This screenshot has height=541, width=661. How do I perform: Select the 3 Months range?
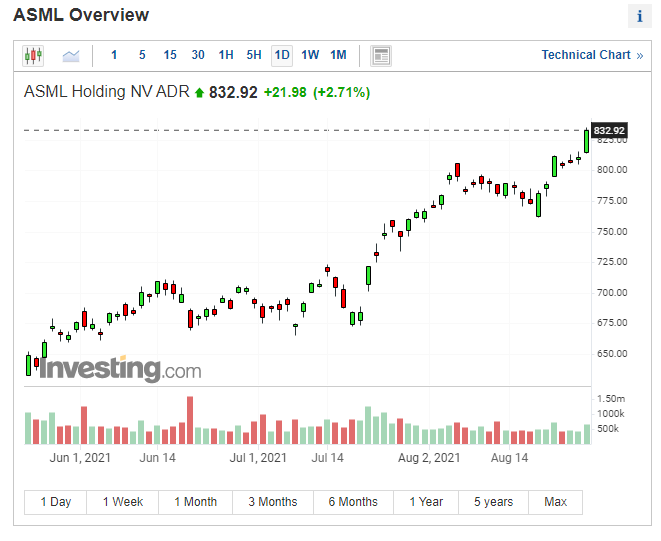tap(273, 502)
